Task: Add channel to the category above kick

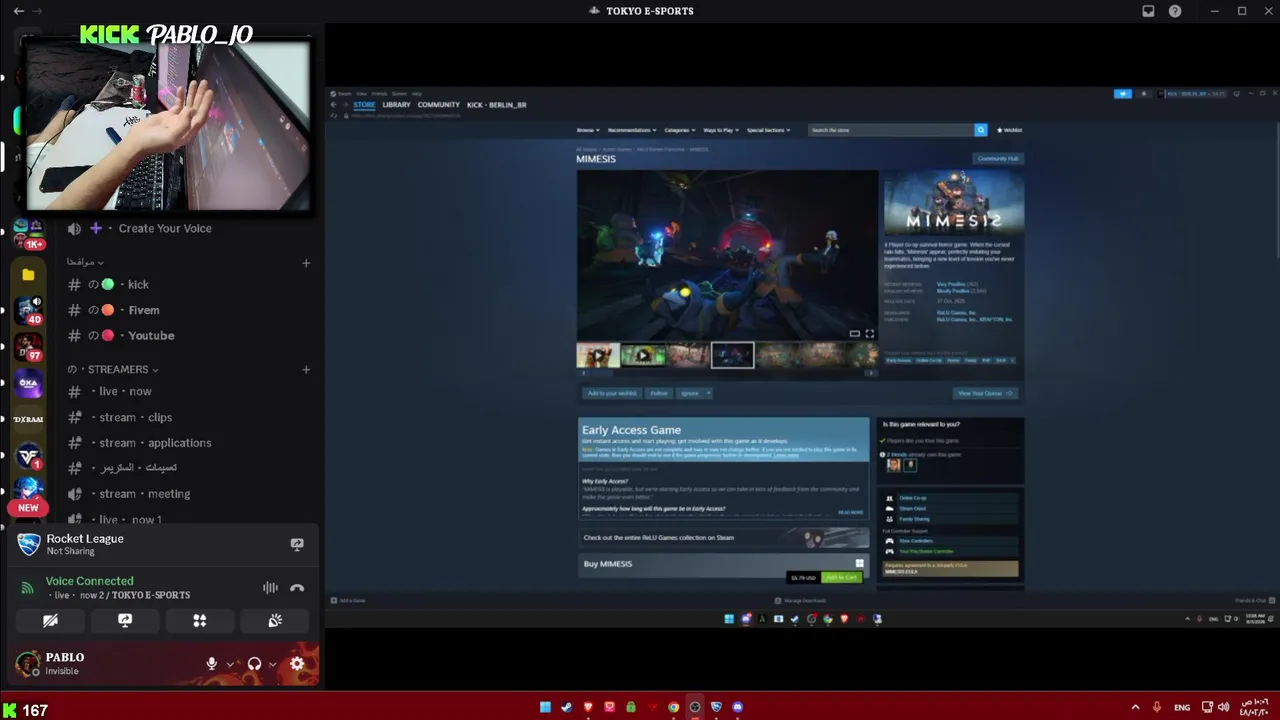Action: click(306, 263)
